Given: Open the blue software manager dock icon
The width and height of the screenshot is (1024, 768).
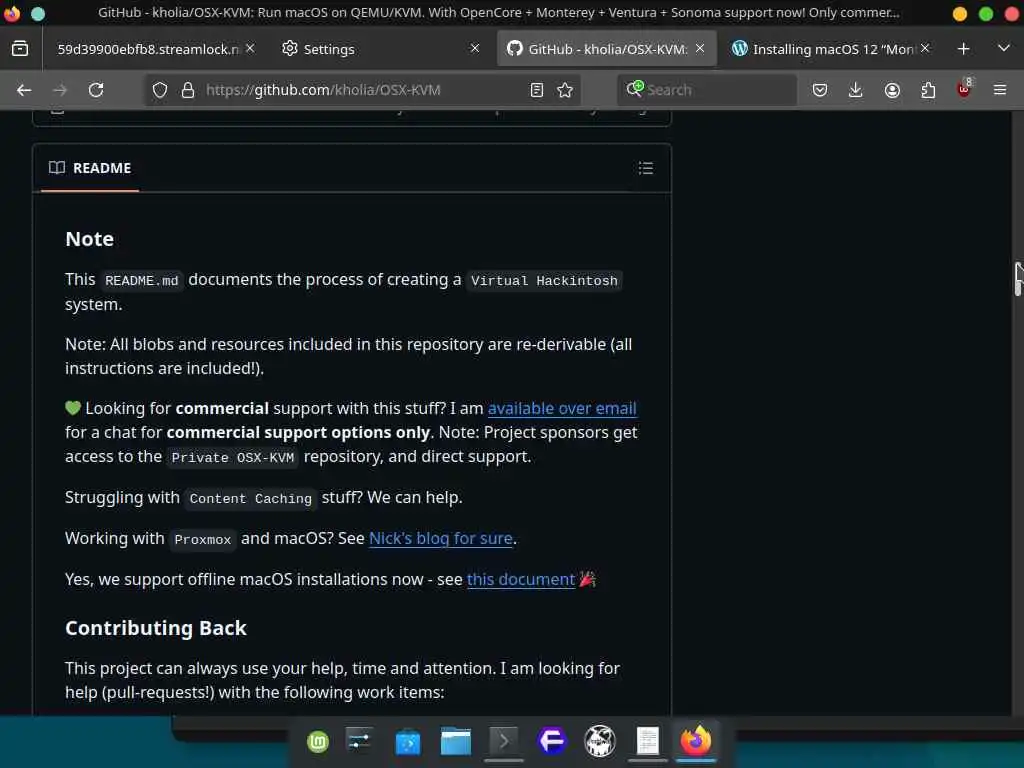Looking at the screenshot, I should coord(408,741).
